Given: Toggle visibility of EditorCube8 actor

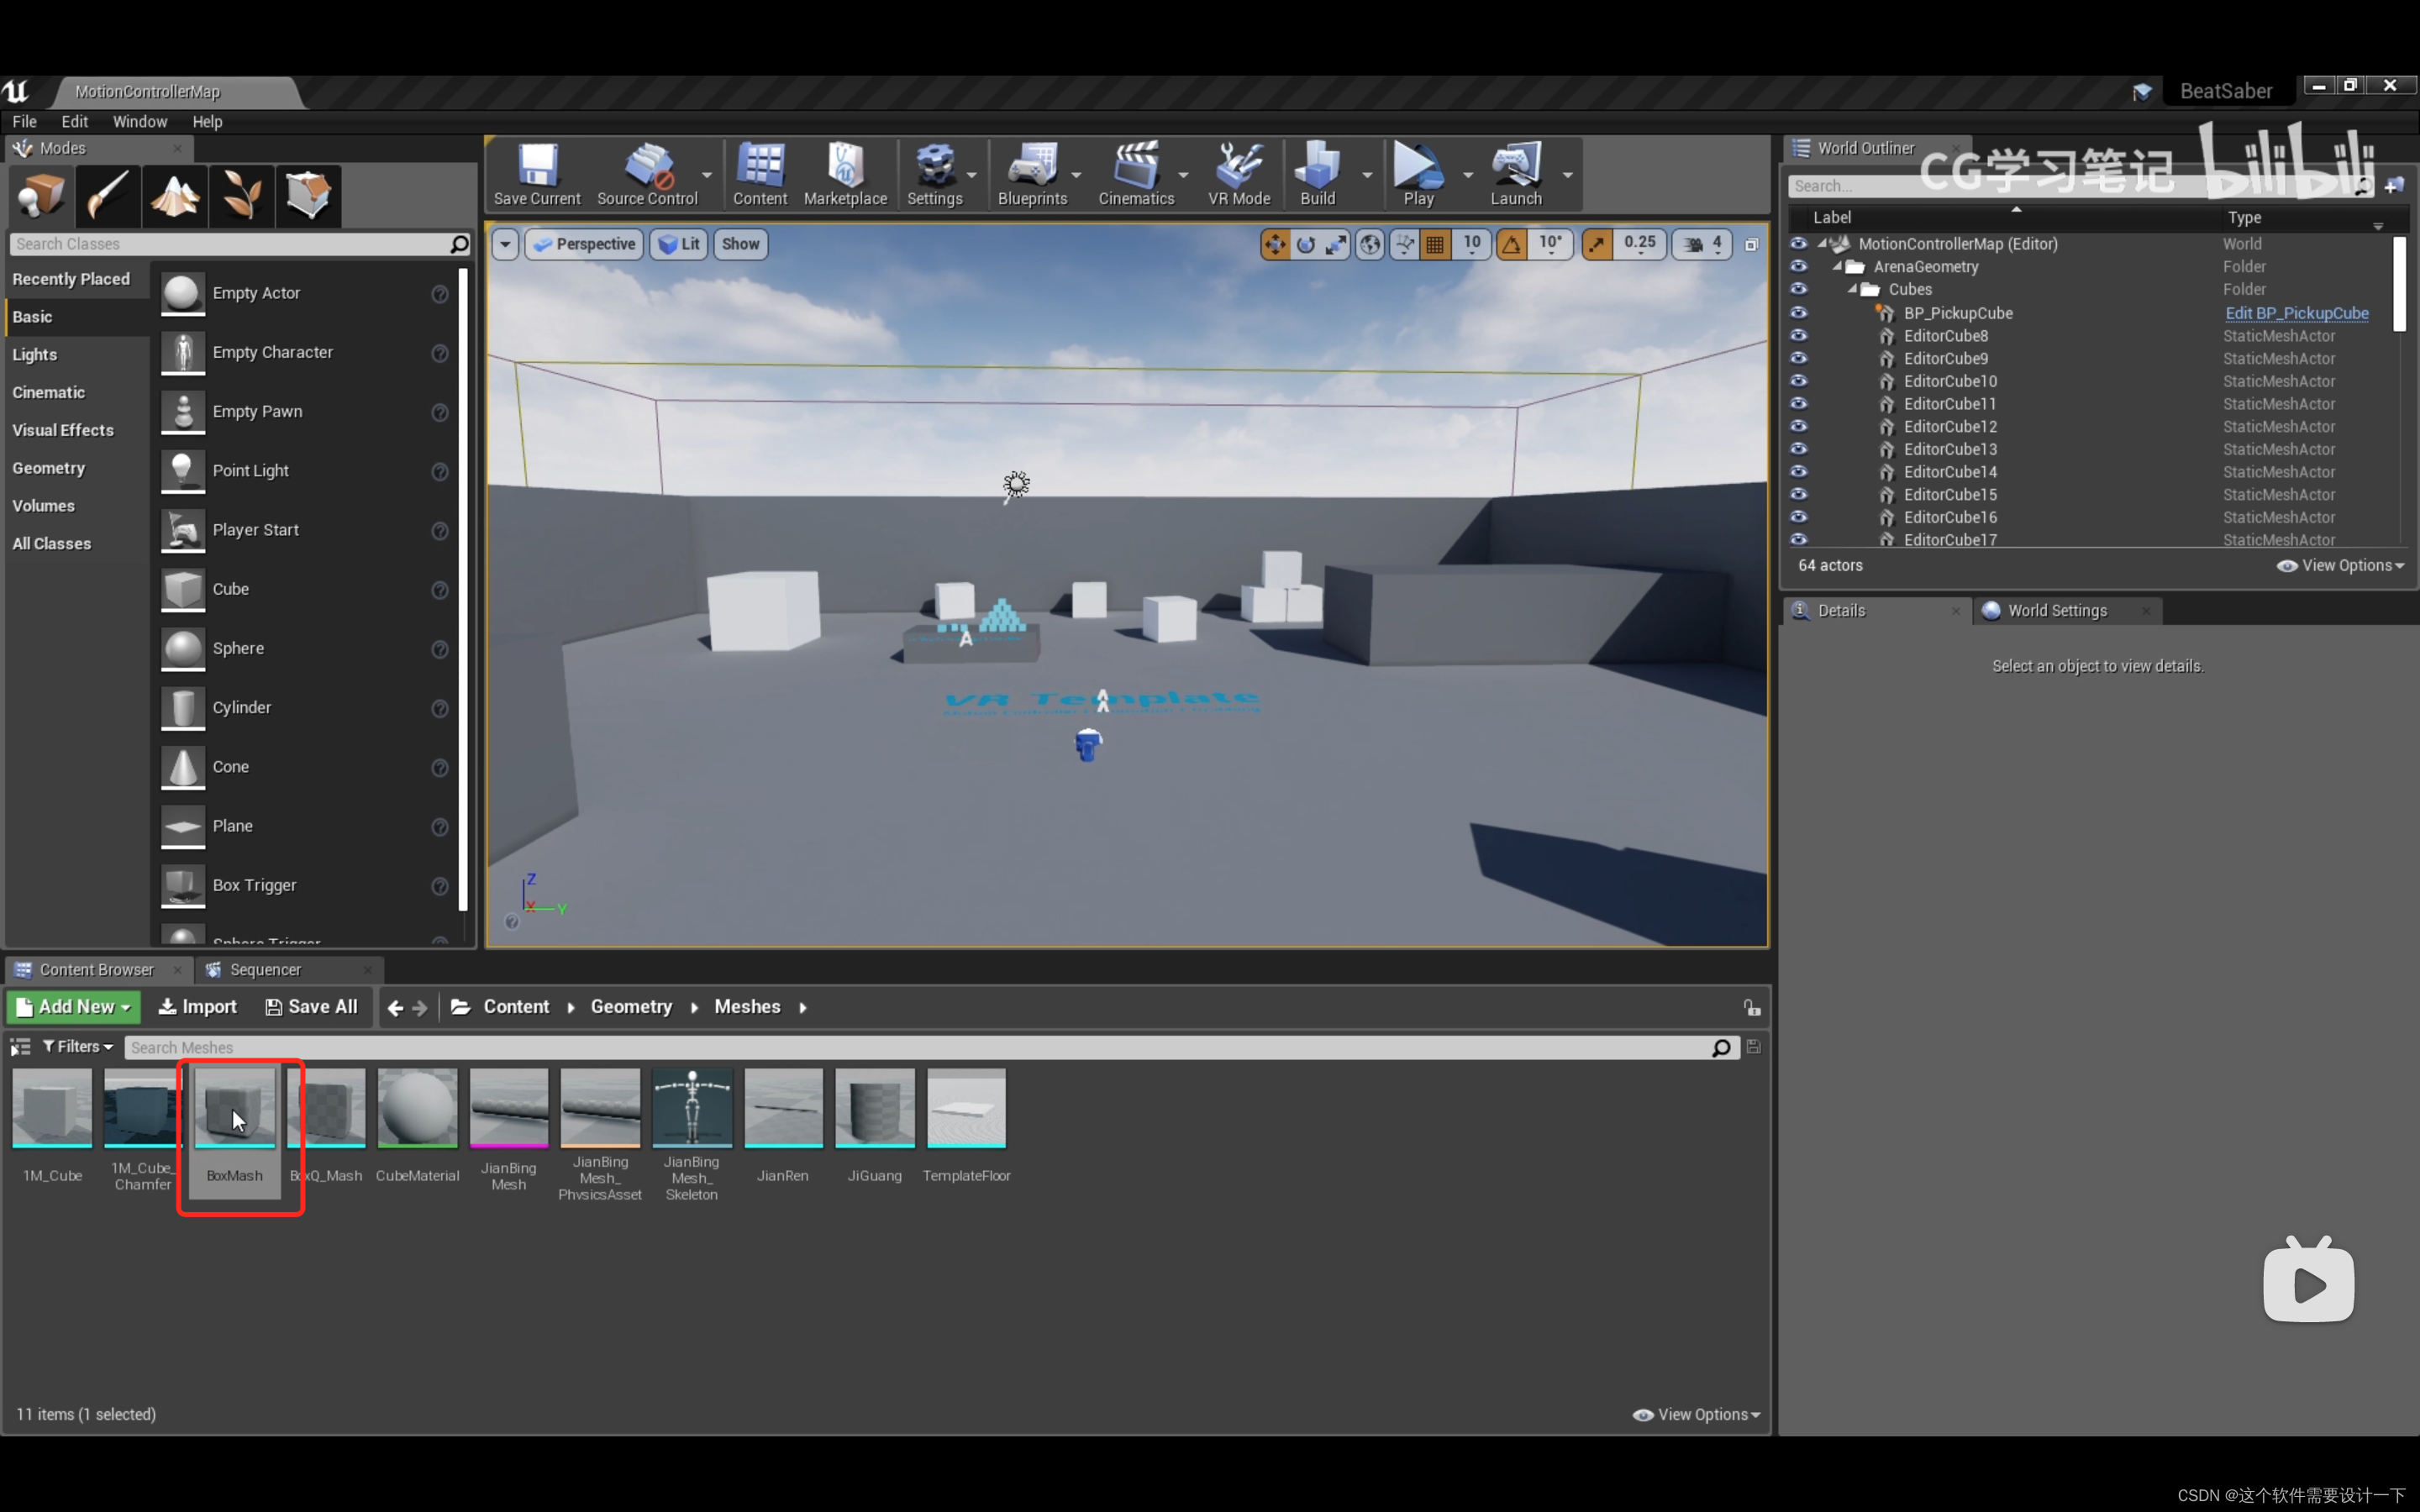Looking at the screenshot, I should (1800, 334).
